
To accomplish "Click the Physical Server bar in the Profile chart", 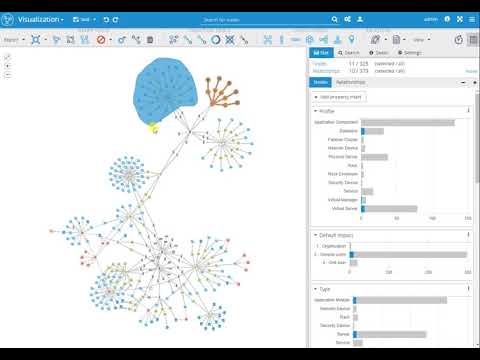I will 374,157.
